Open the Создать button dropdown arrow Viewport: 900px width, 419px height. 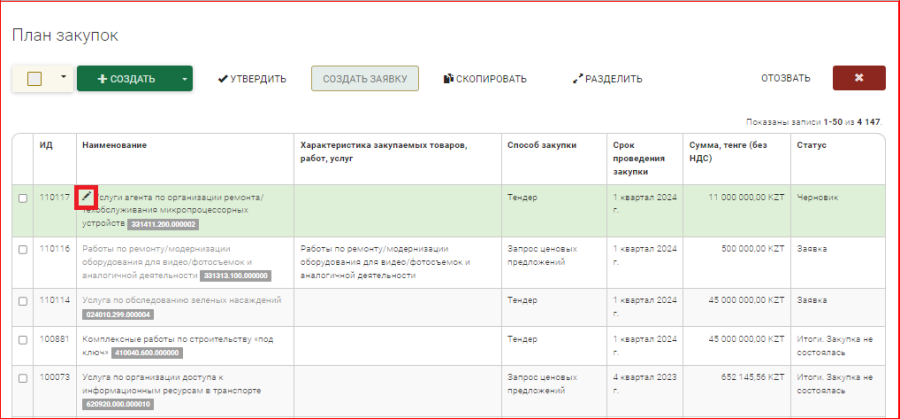tap(183, 79)
